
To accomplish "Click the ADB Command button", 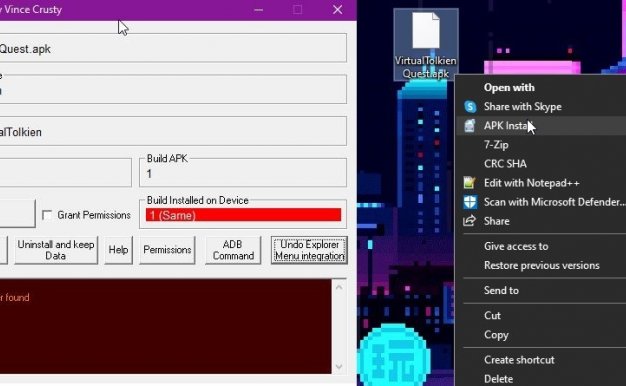I will coord(233,250).
